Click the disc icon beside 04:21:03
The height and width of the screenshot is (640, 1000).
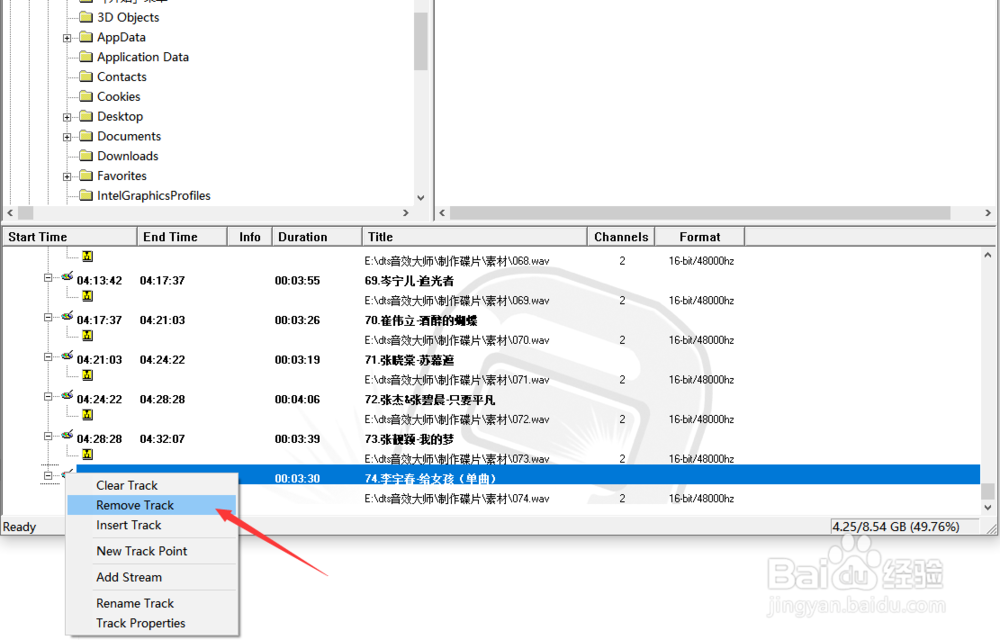[66, 355]
